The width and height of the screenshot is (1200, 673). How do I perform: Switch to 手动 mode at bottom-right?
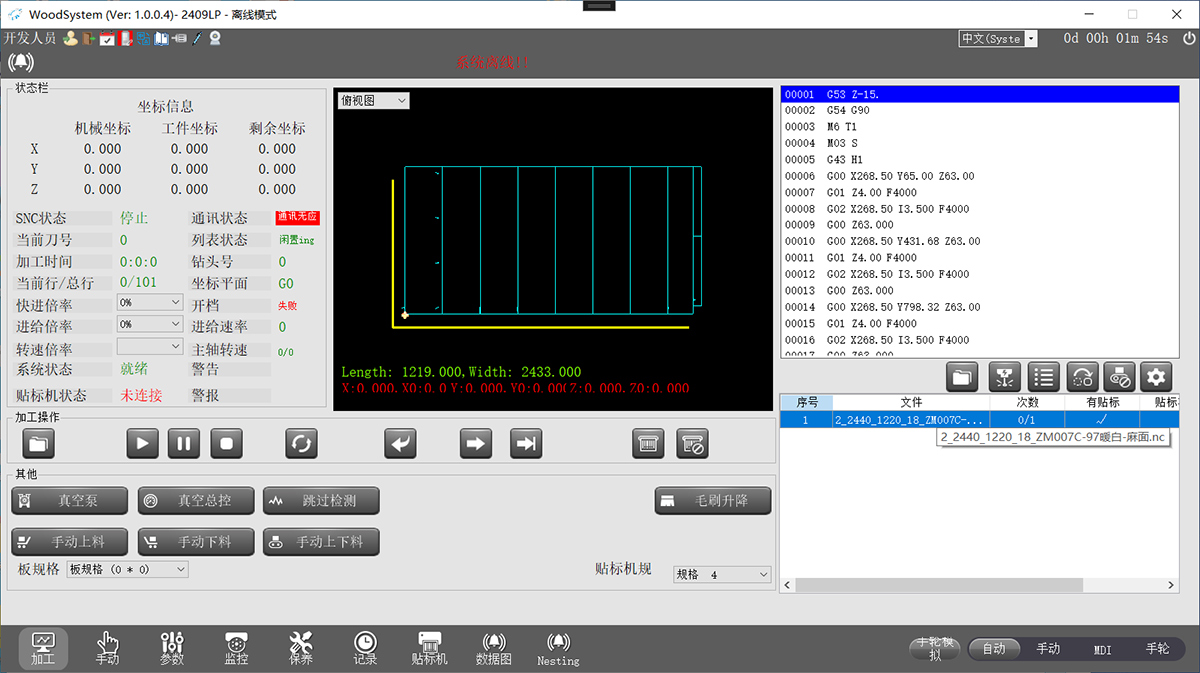(x=1047, y=649)
